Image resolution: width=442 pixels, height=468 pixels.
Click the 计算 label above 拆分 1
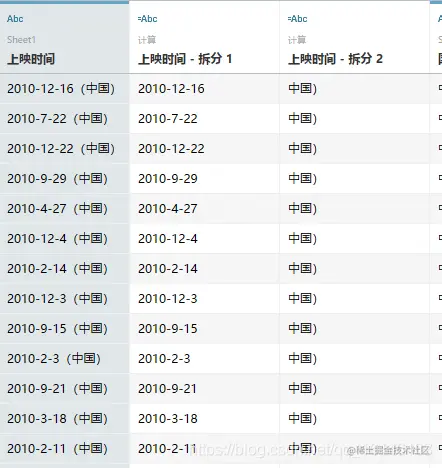click(147, 40)
